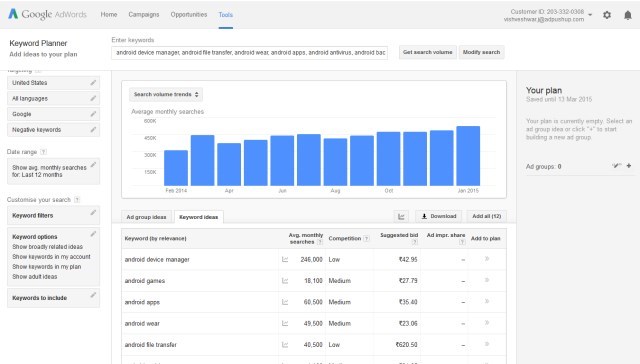This screenshot has width=640, height=364.
Task: Switch to Keyword ideas tab
Action: (198, 217)
